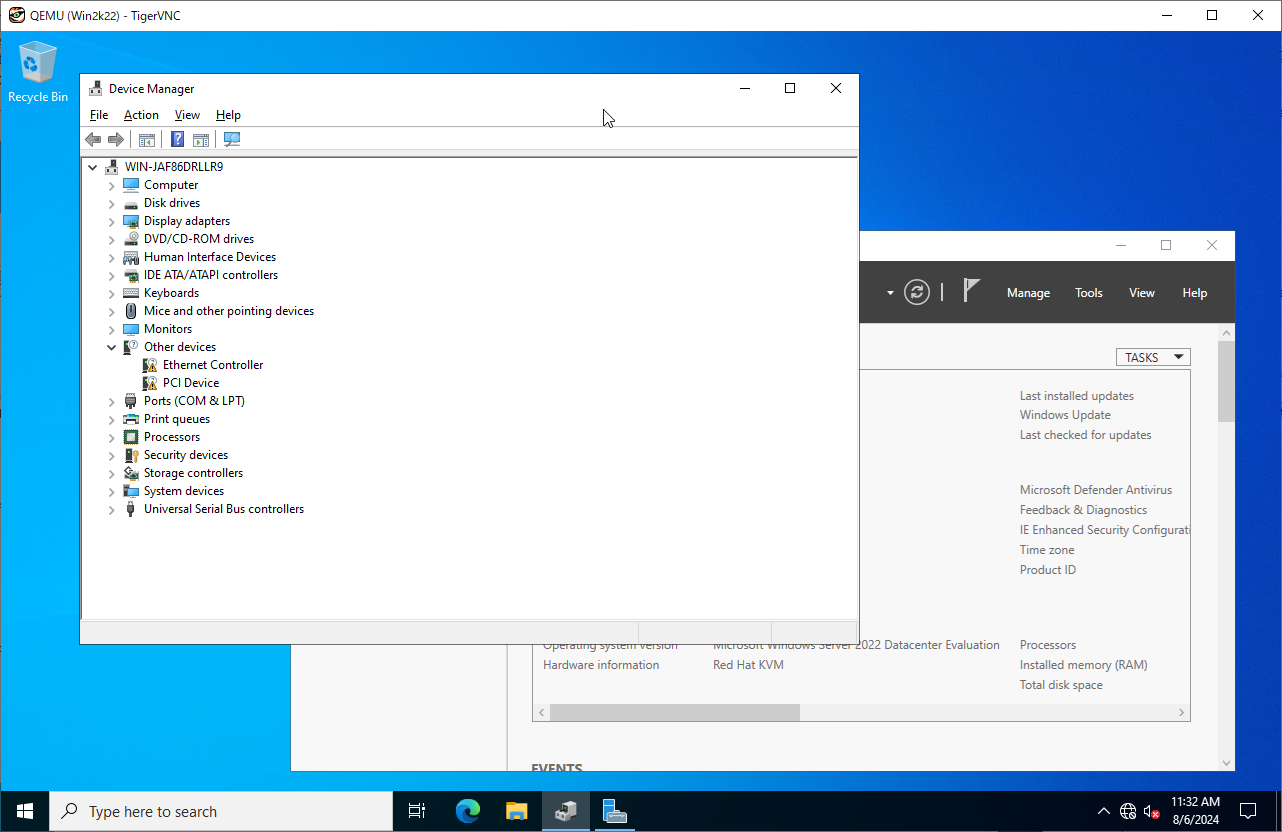The height and width of the screenshot is (832, 1282).
Task: Open the Help menu in Device Manager
Action: (228, 115)
